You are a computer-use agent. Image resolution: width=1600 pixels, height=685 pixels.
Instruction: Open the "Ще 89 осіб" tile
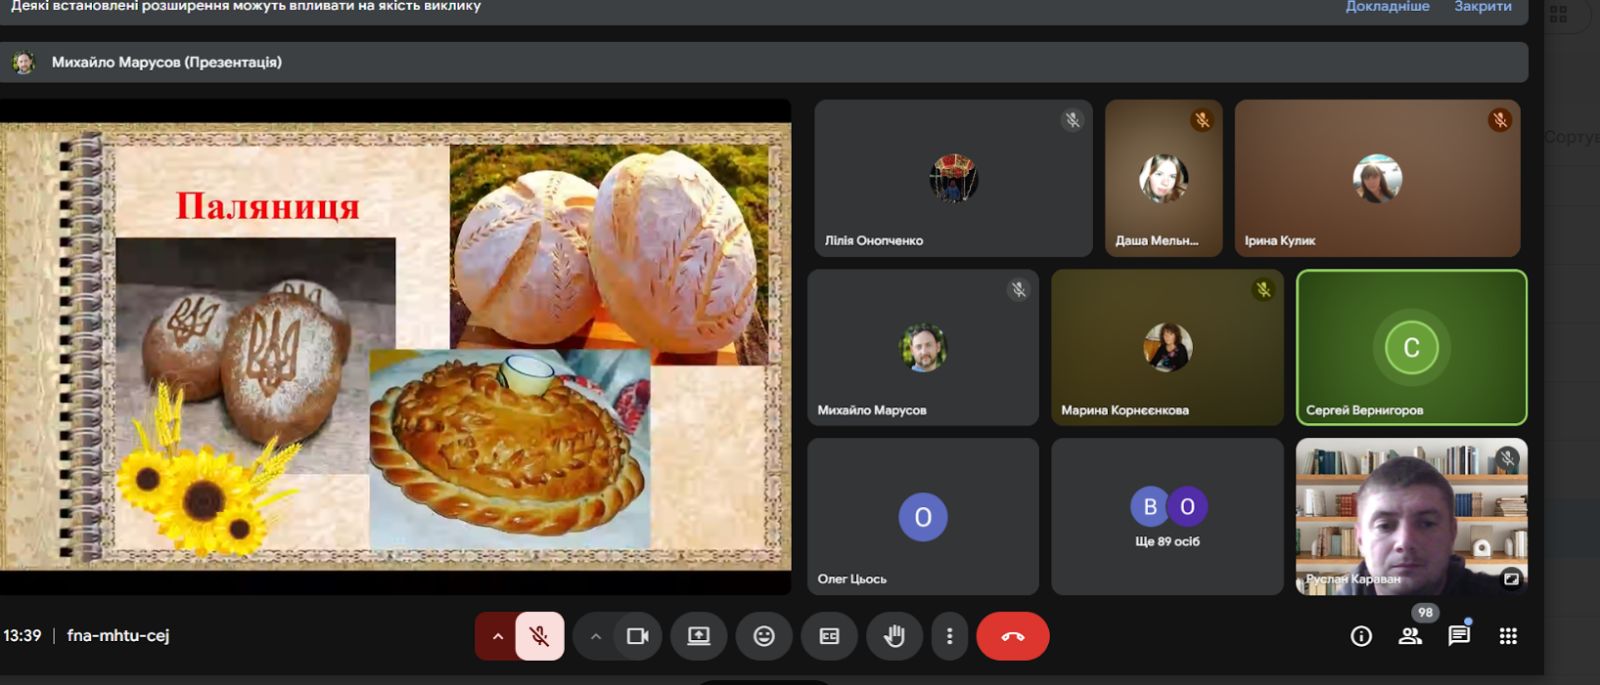[1167, 516]
